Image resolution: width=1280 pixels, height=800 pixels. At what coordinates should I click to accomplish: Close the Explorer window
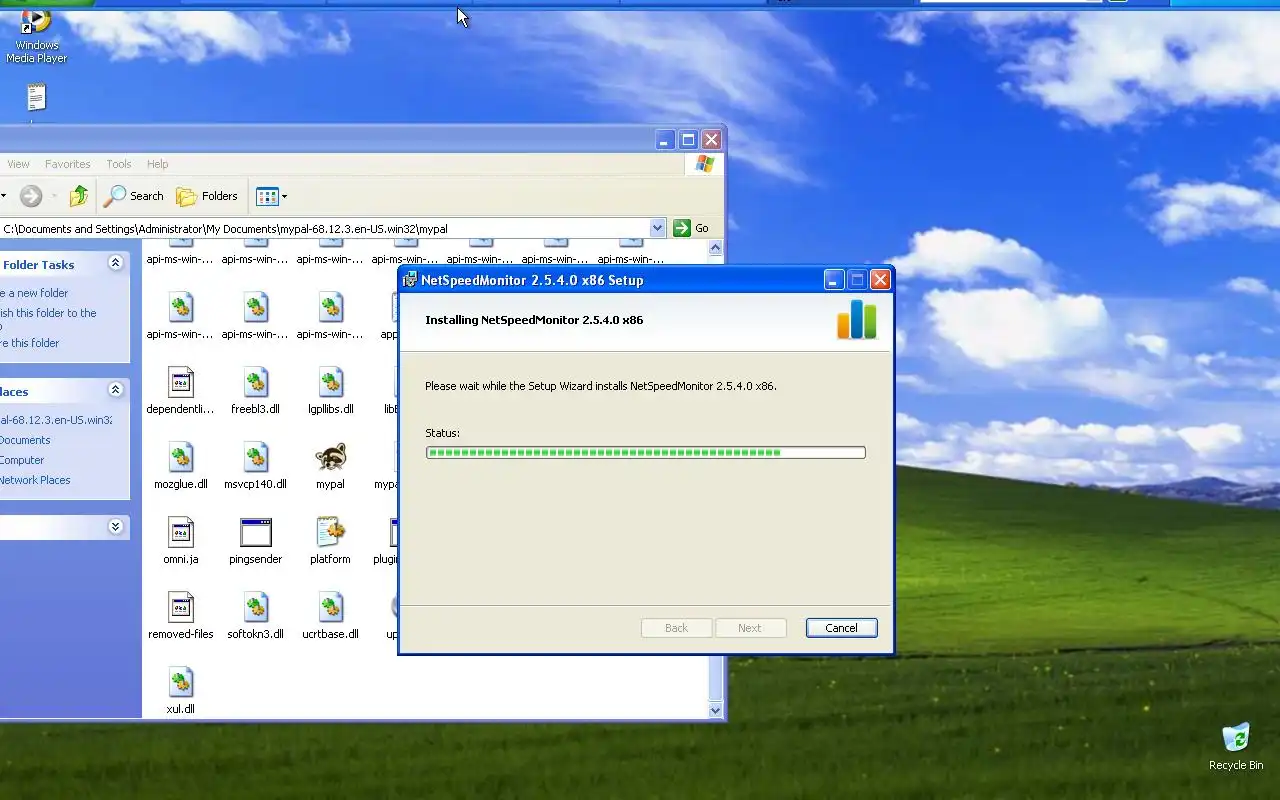(x=711, y=140)
